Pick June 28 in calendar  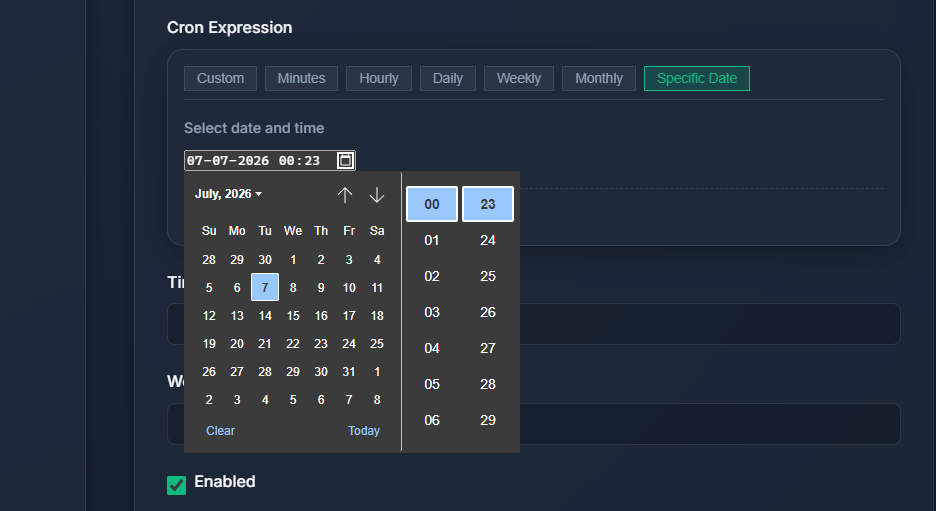click(x=209, y=259)
